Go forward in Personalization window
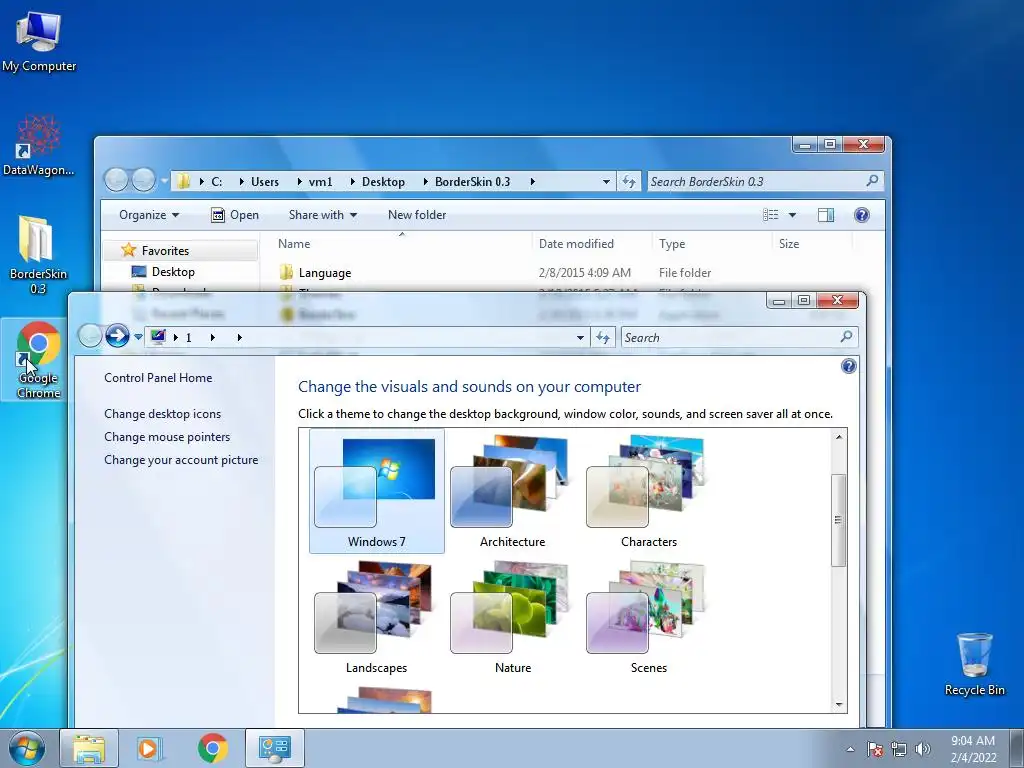The image size is (1024, 768). tap(118, 336)
